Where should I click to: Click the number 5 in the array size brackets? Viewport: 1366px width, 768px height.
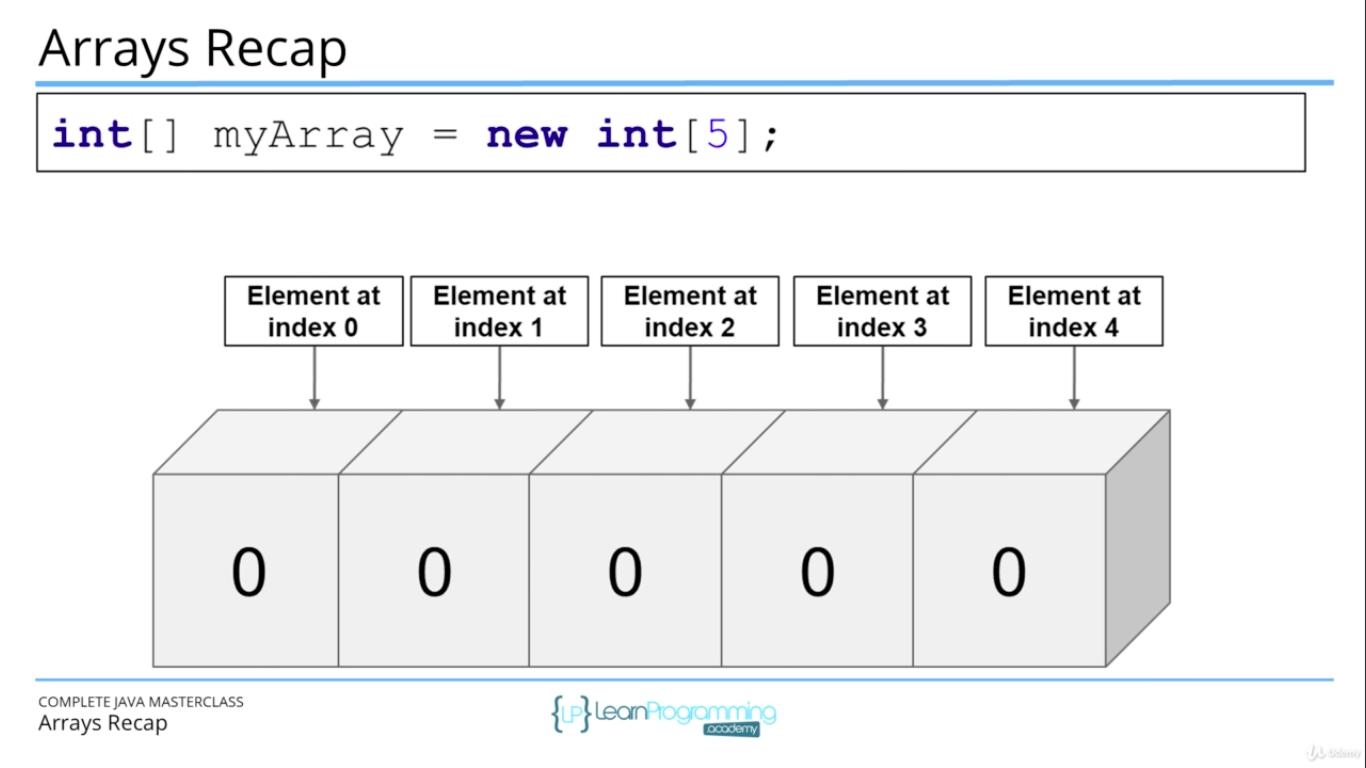(718, 133)
